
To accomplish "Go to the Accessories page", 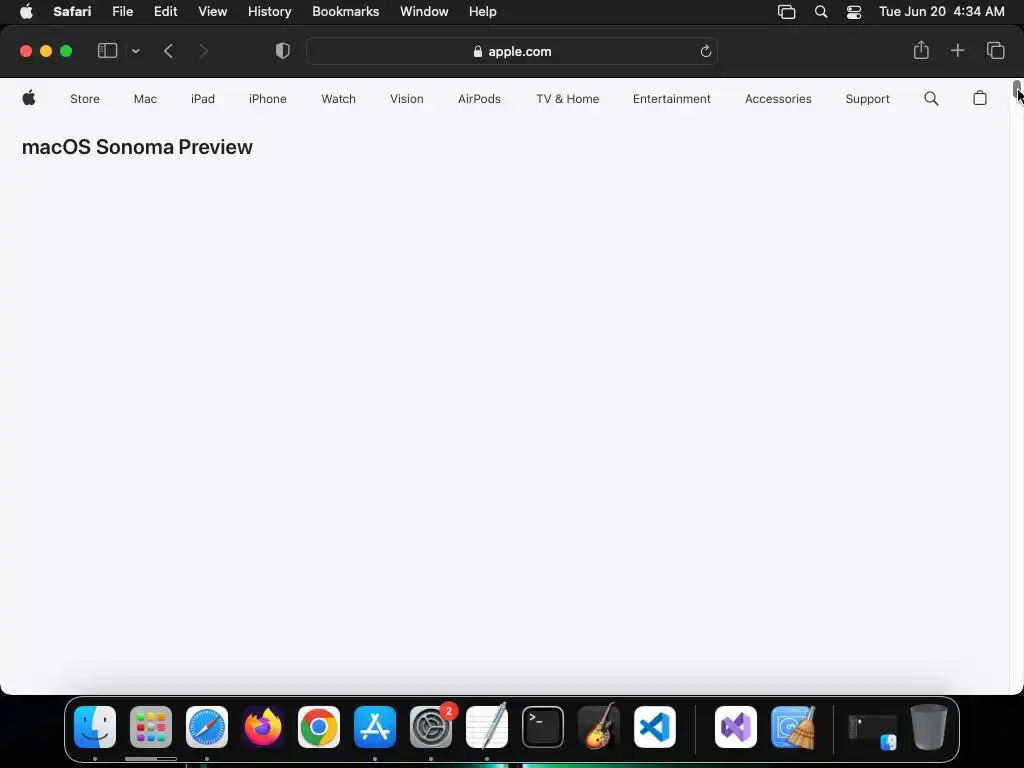I will 778,99.
